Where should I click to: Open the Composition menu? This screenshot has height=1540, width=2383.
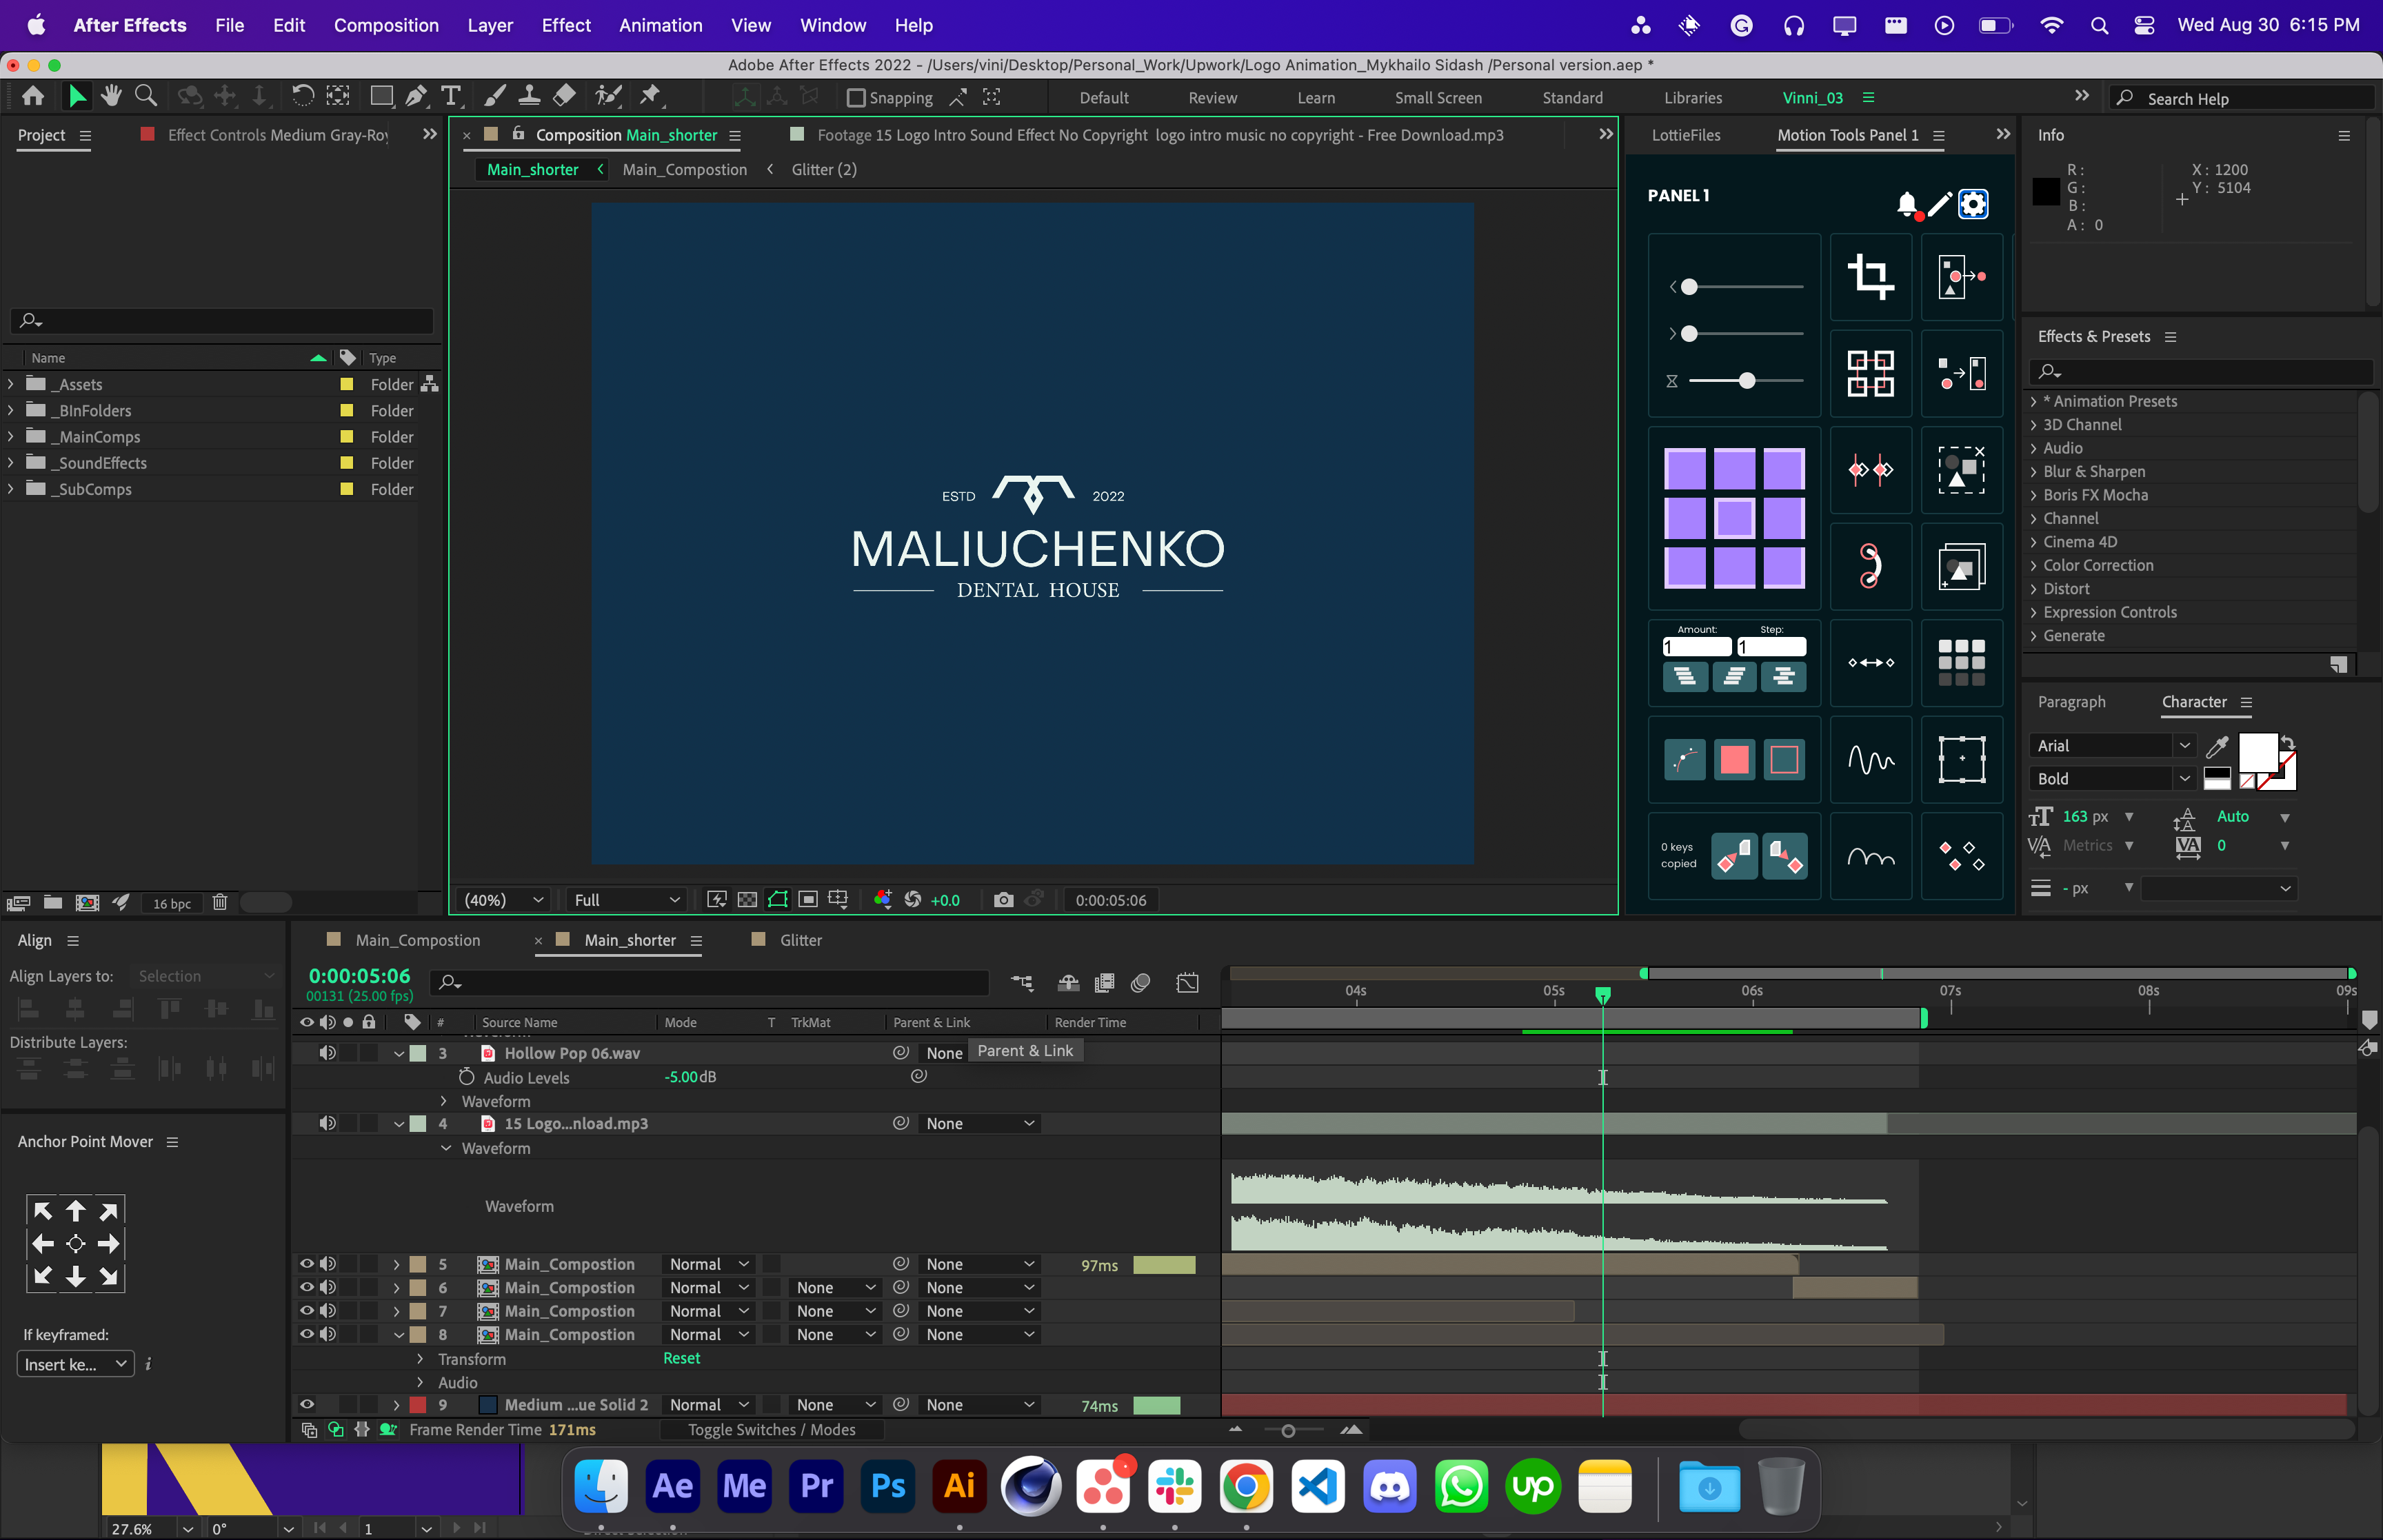pyautogui.click(x=387, y=25)
